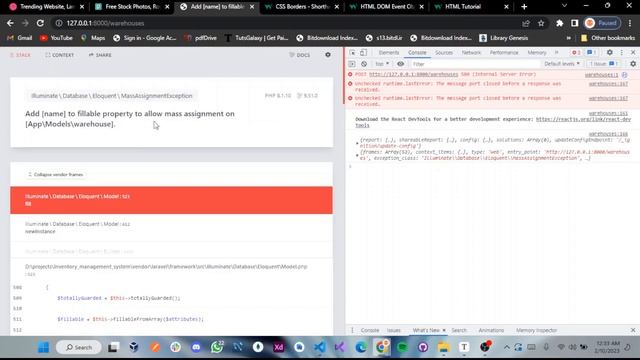This screenshot has width=640, height=360.
Task: Toggle Collapse vendor frames
Action: click(x=55, y=174)
